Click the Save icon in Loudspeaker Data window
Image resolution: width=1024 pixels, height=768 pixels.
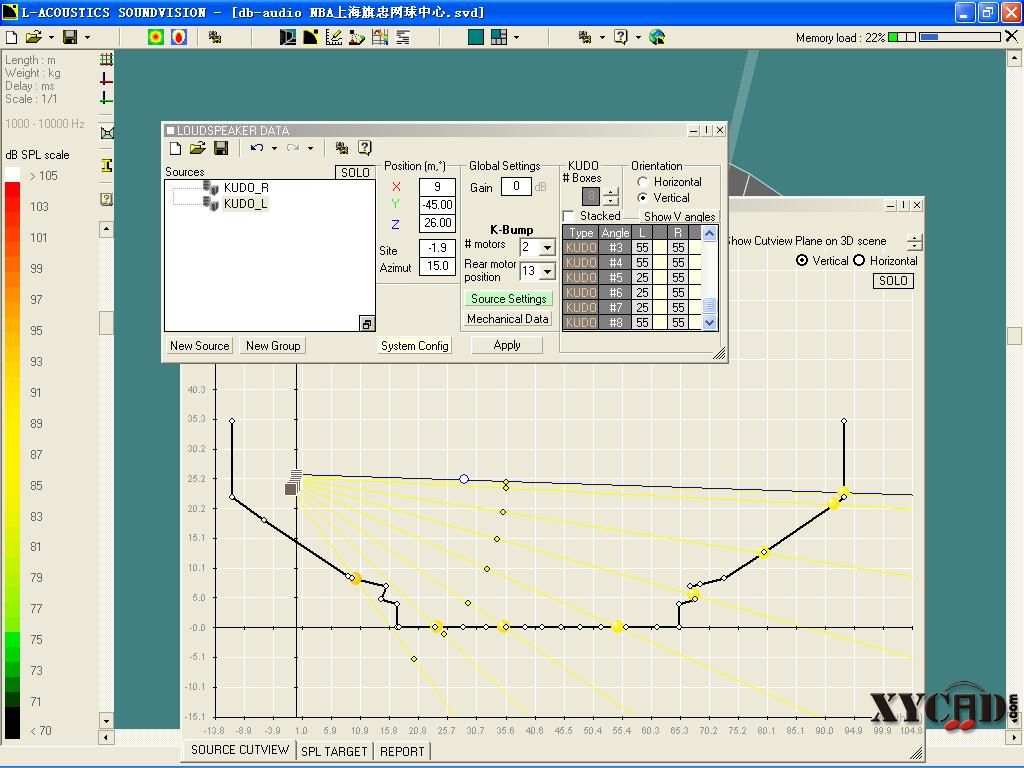point(221,148)
